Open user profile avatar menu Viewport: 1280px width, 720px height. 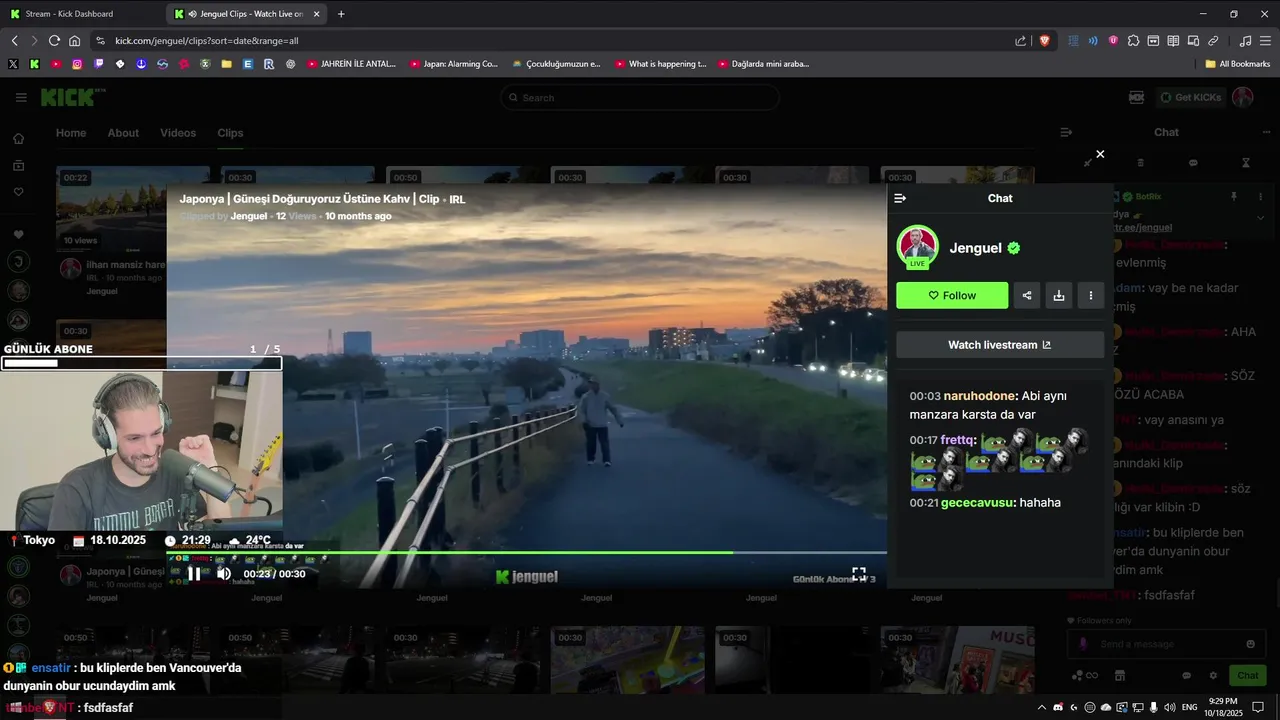(1243, 97)
